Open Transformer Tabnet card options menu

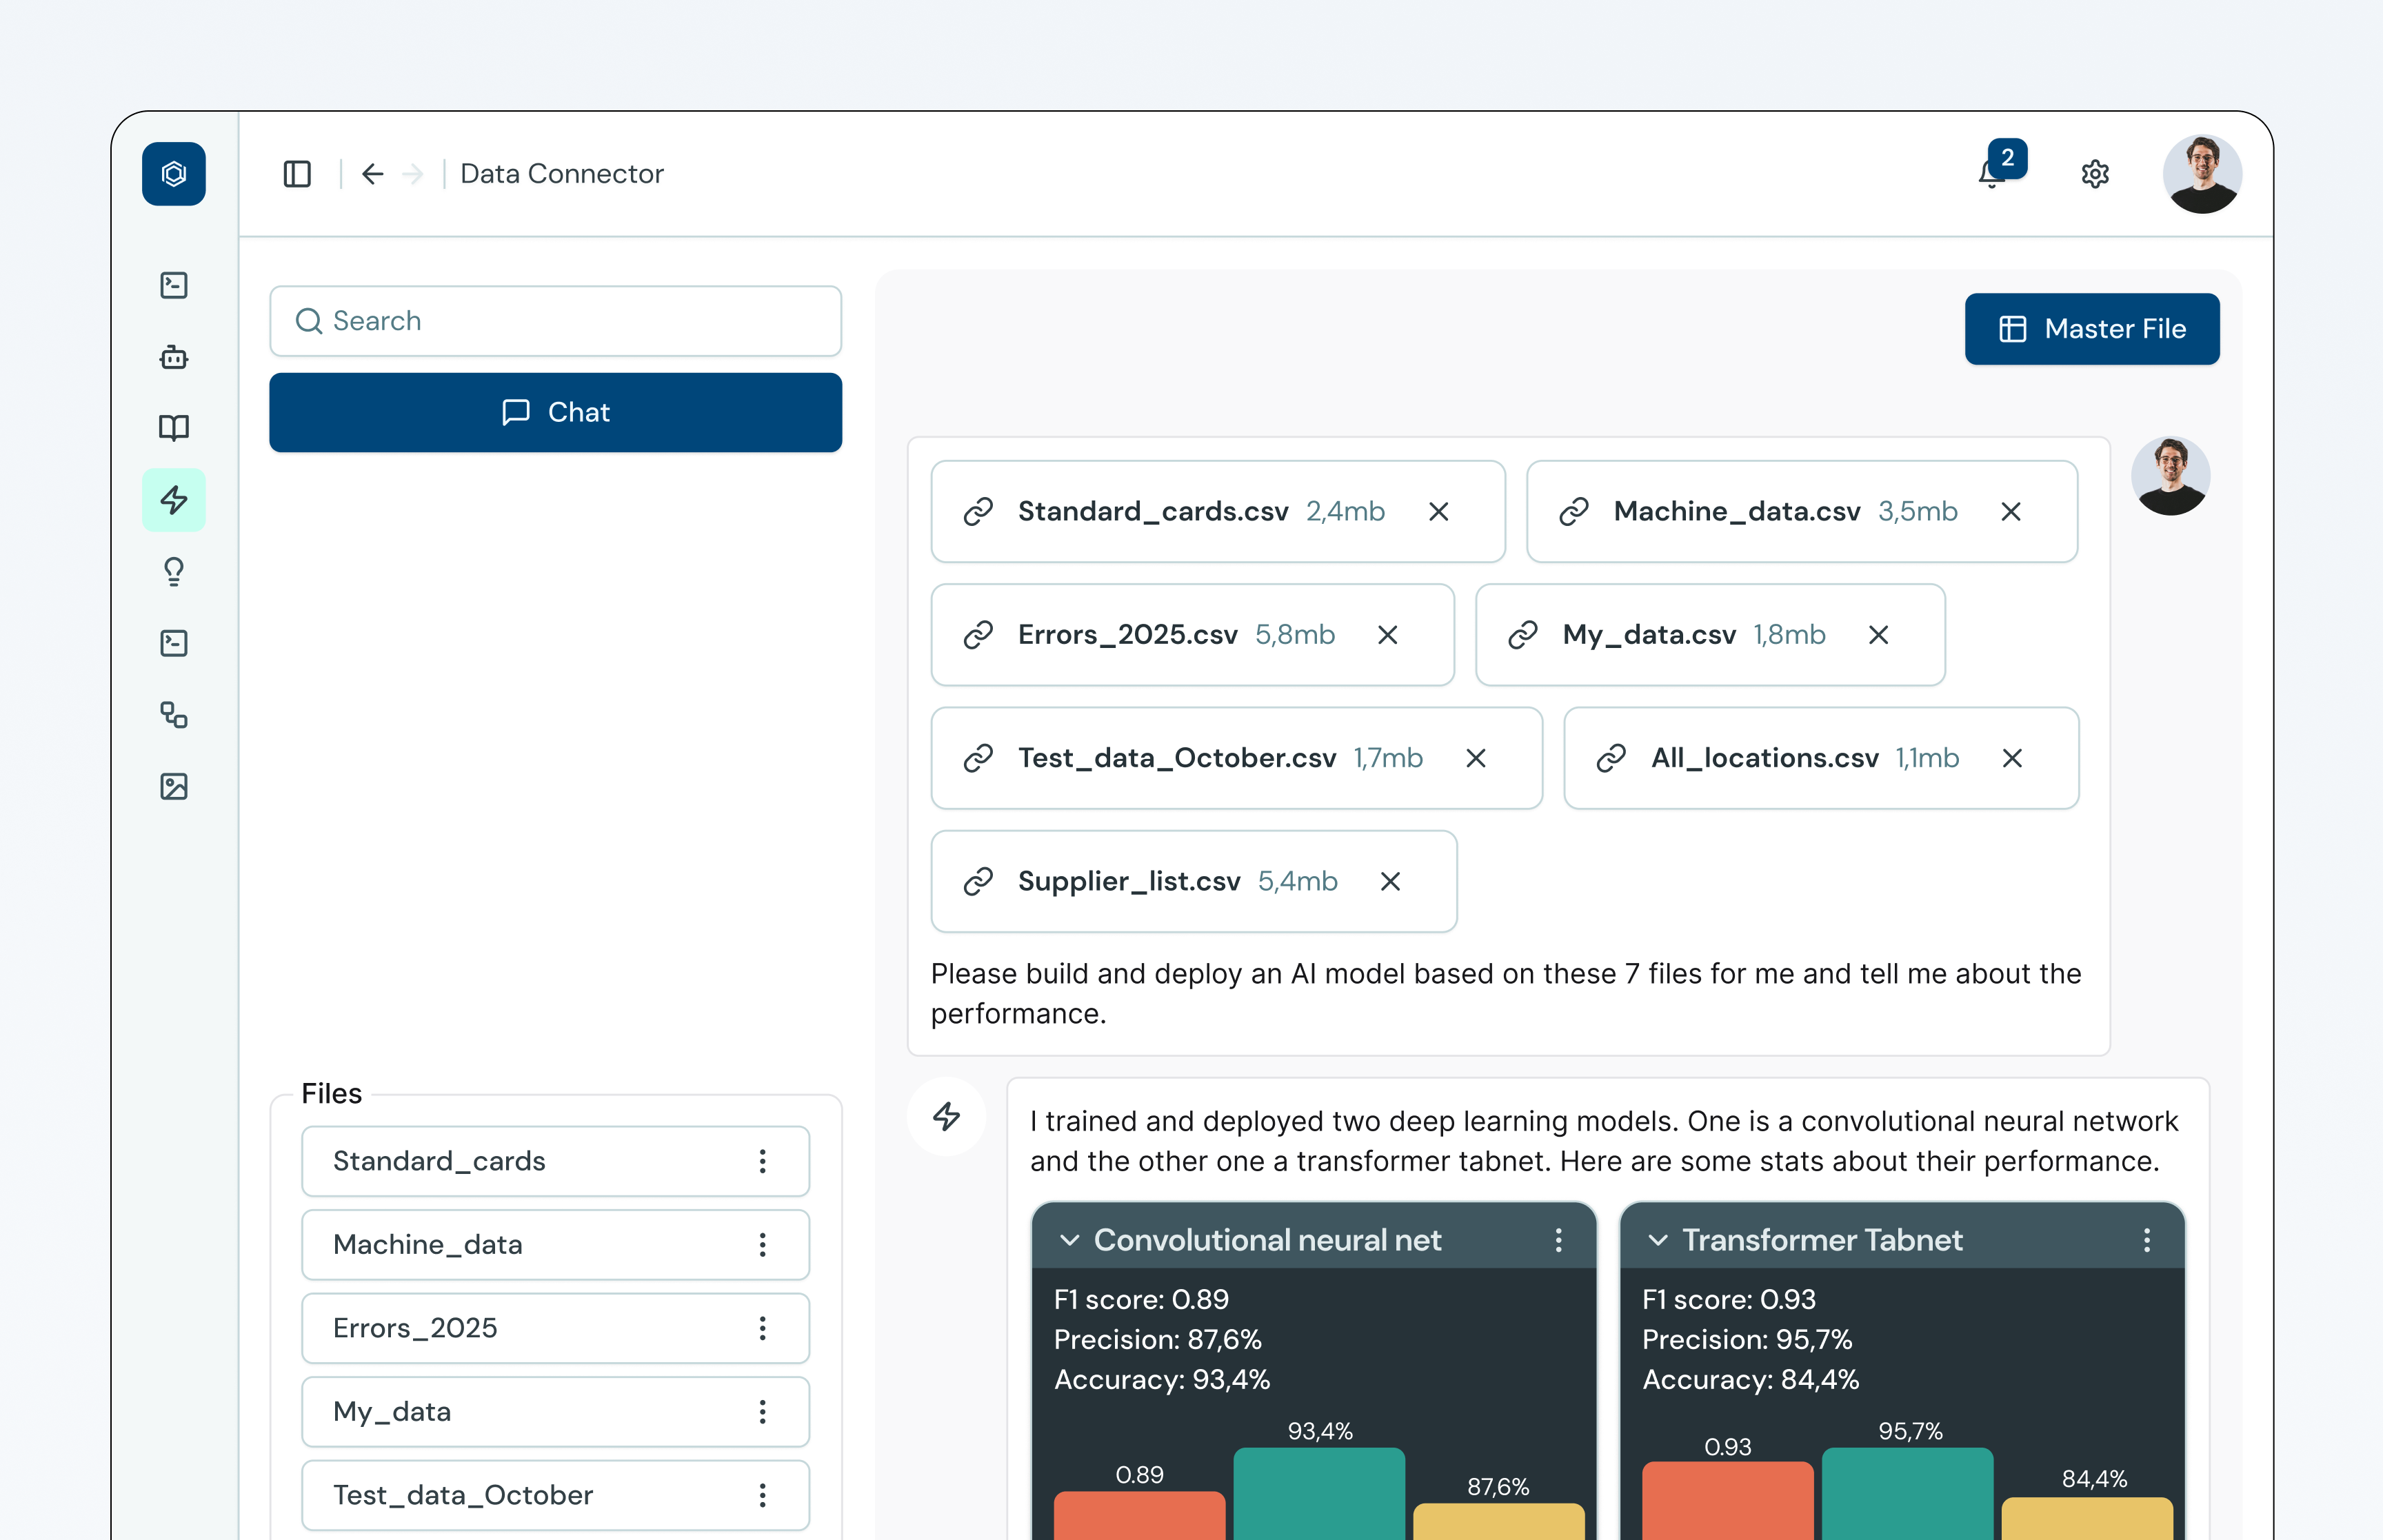(x=2146, y=1240)
